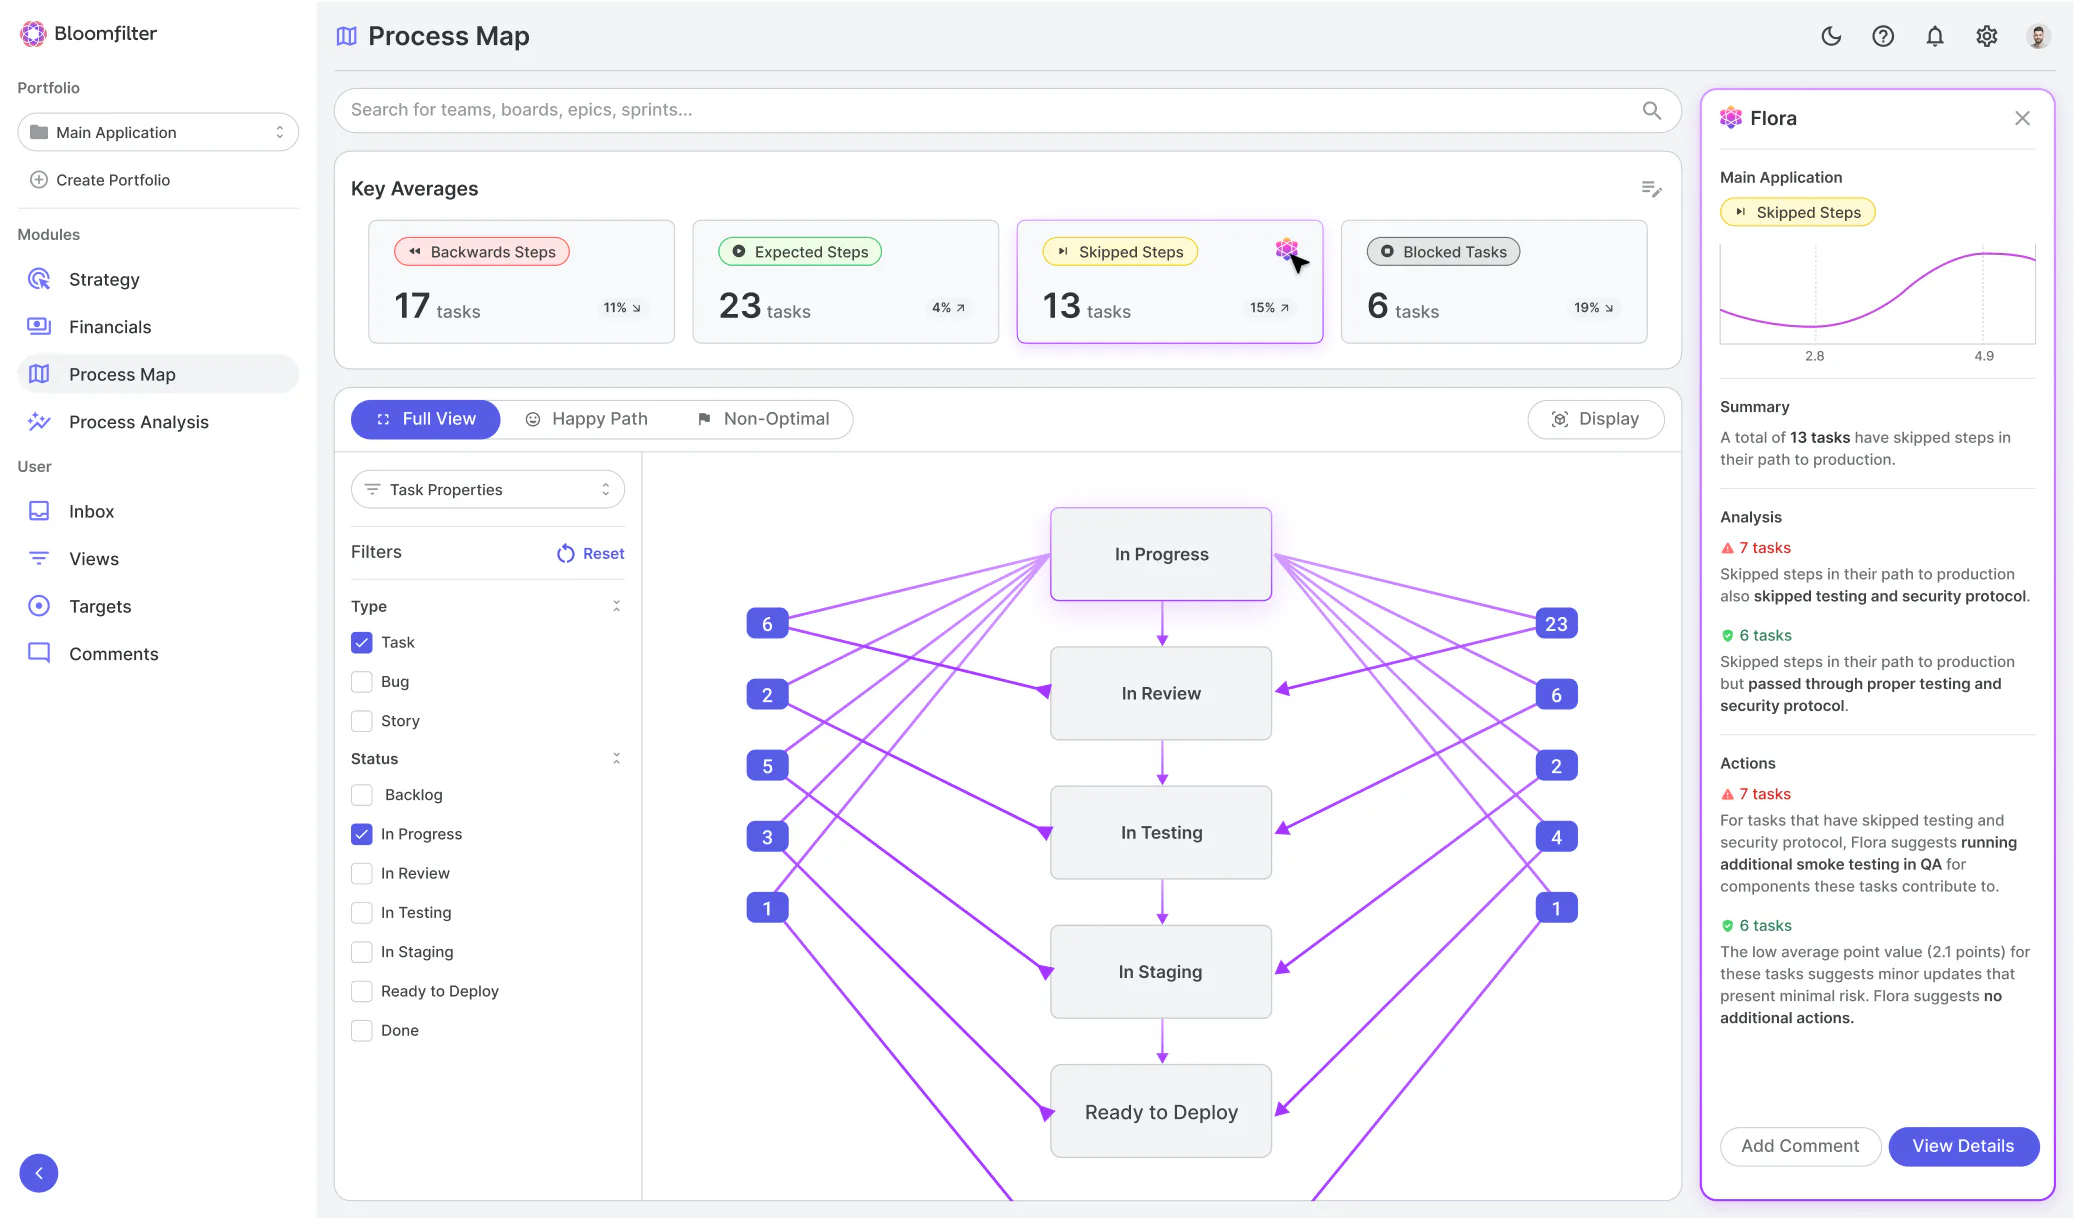
Task: Switch to Non-Optimal tab
Action: click(x=764, y=419)
